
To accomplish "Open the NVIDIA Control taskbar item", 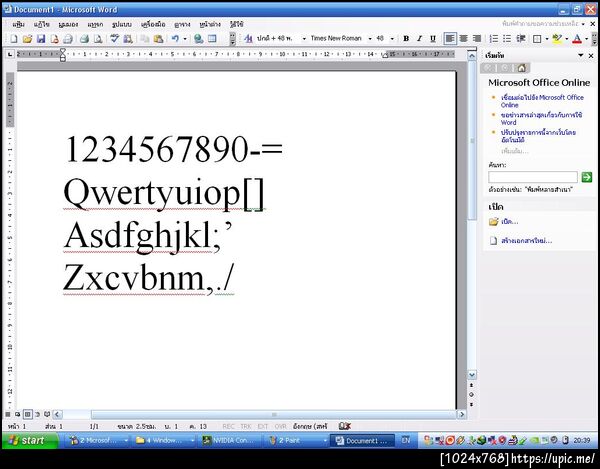I will point(231,440).
